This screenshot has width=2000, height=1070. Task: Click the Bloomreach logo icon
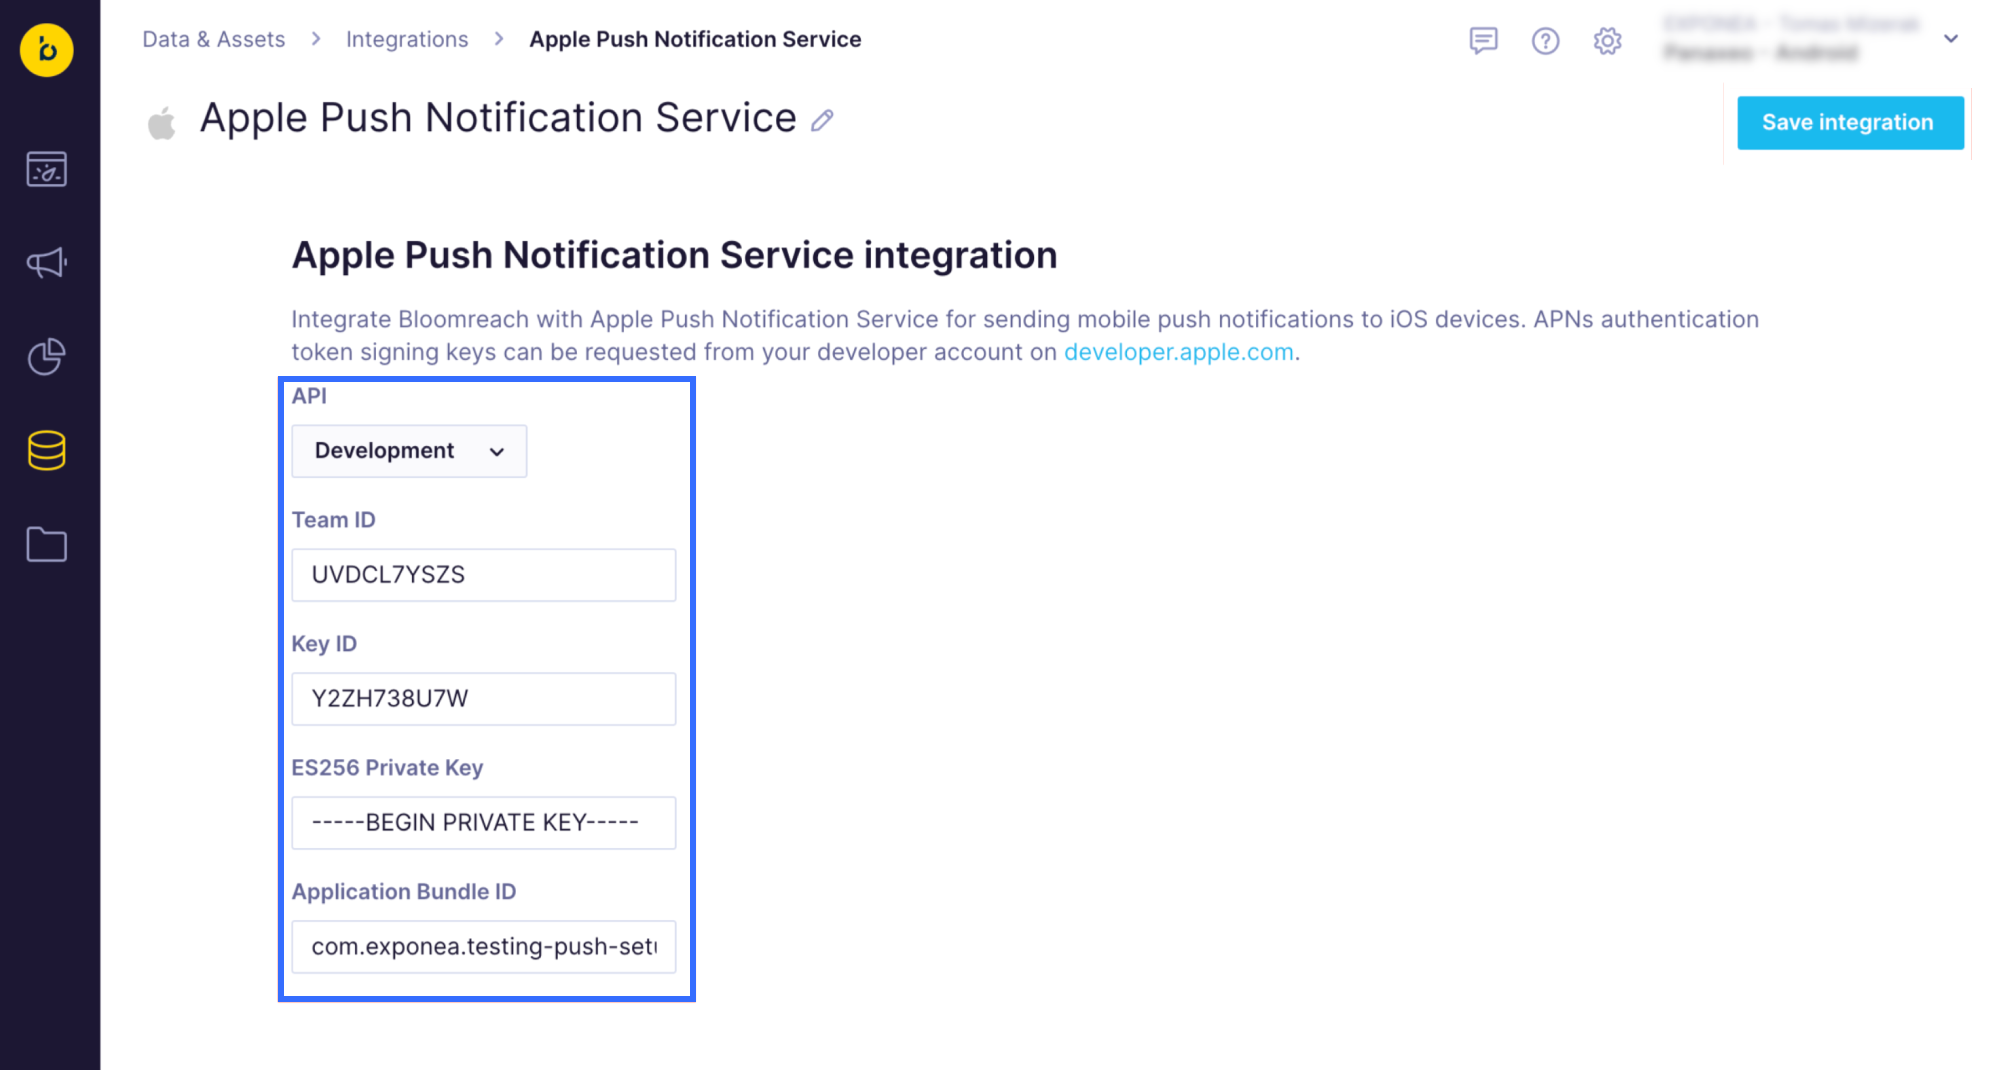pyautogui.click(x=47, y=49)
